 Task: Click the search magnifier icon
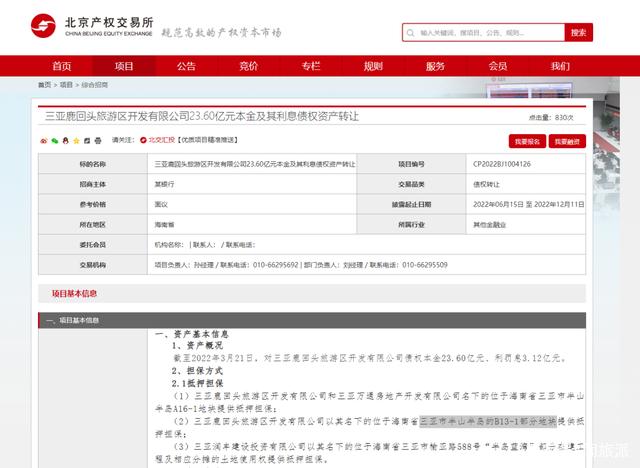(x=411, y=33)
